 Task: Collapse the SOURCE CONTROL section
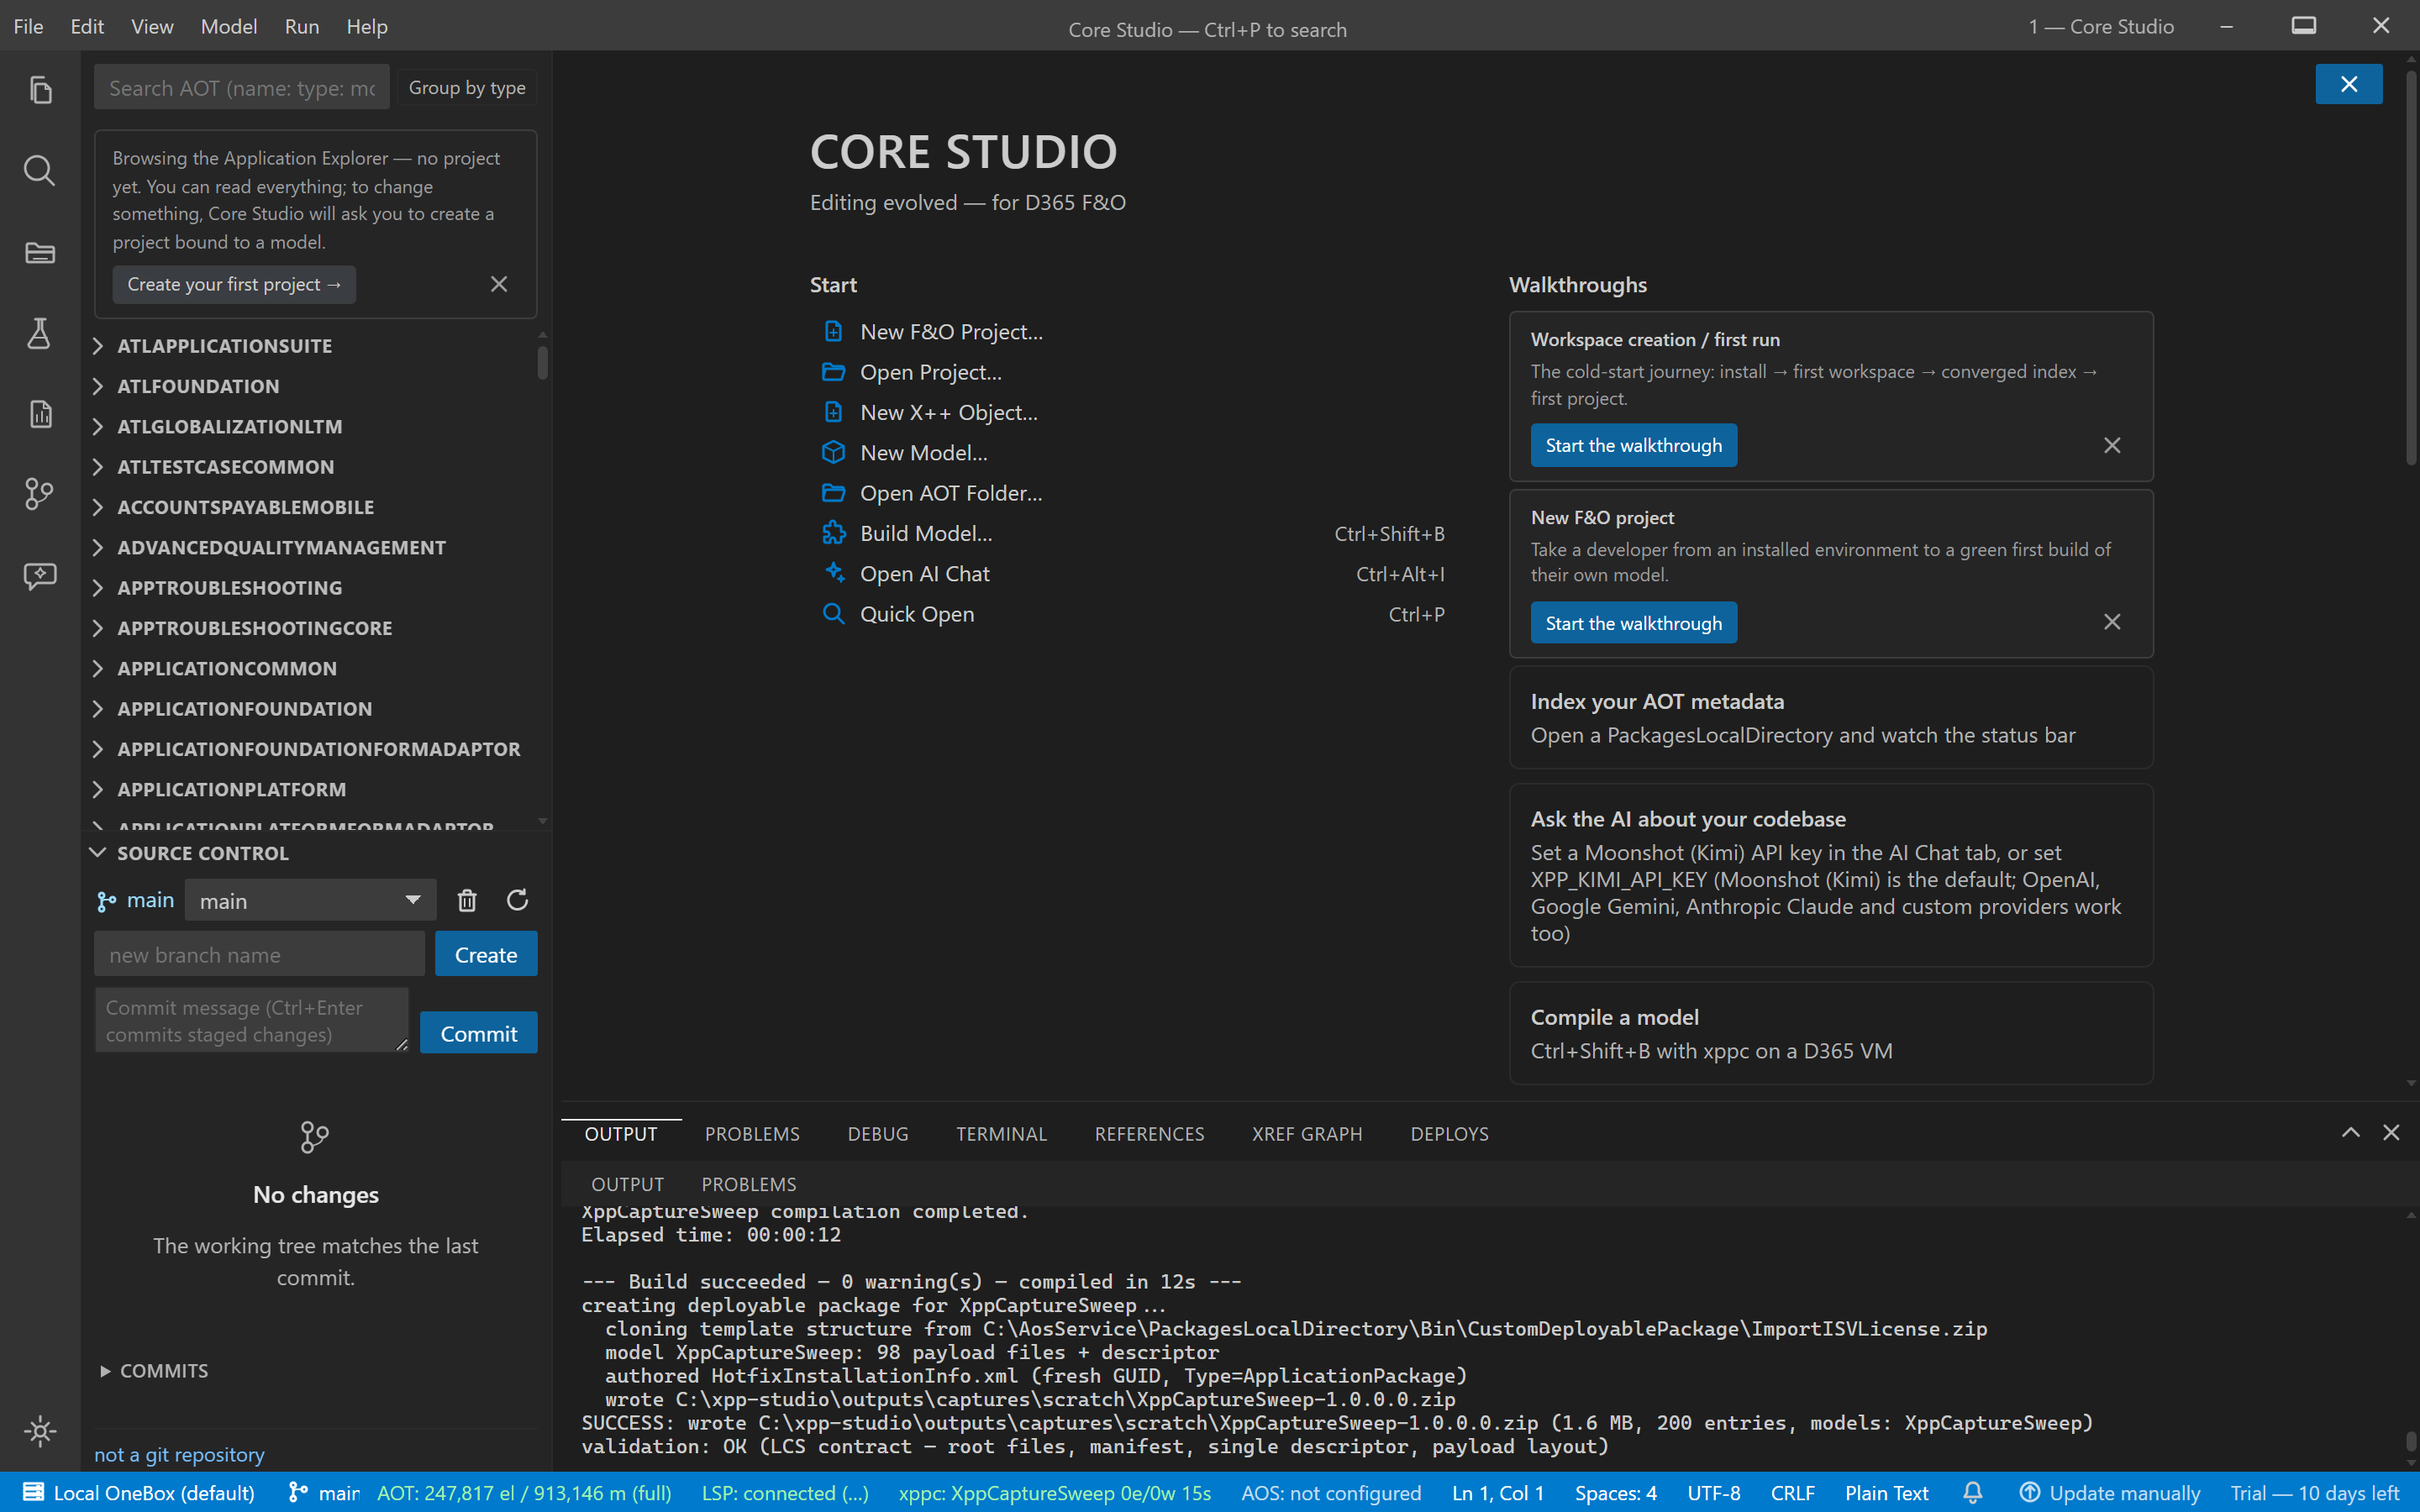316,853
